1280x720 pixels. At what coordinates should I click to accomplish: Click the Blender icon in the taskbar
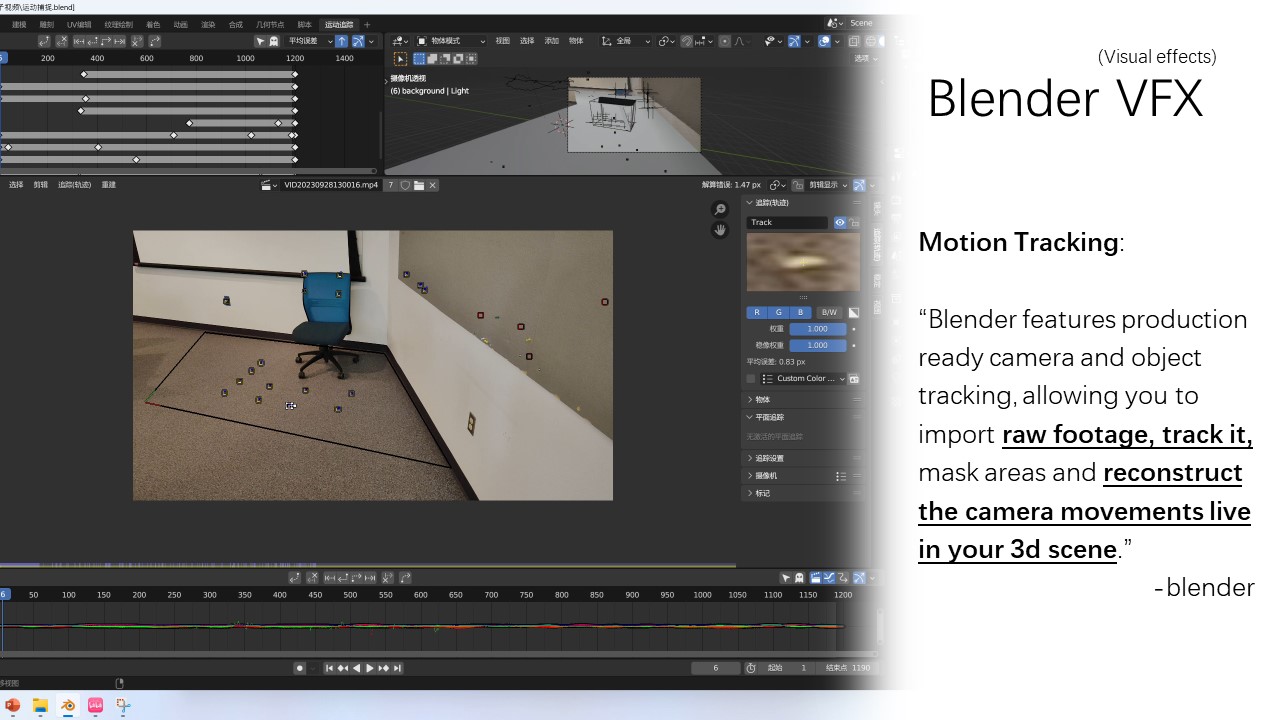68,705
